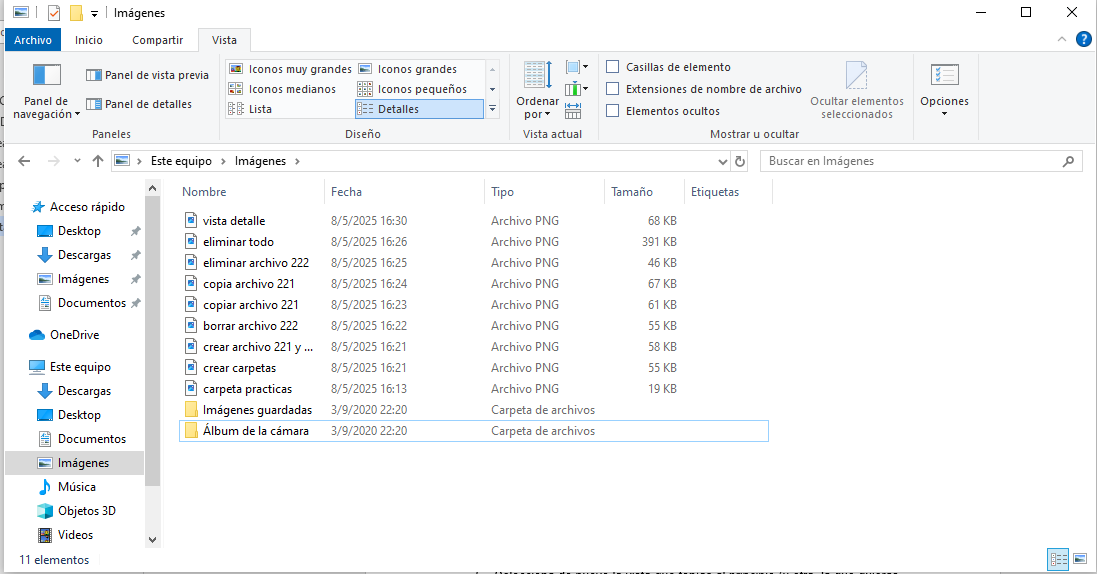Image resolution: width=1097 pixels, height=574 pixels.
Task: Expand the layout gallery more arrow
Action: pos(492,109)
